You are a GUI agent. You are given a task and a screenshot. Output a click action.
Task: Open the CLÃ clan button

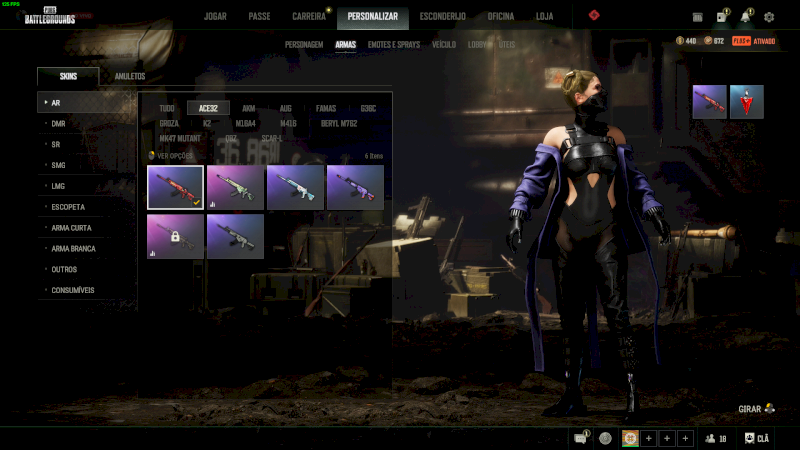[757, 438]
